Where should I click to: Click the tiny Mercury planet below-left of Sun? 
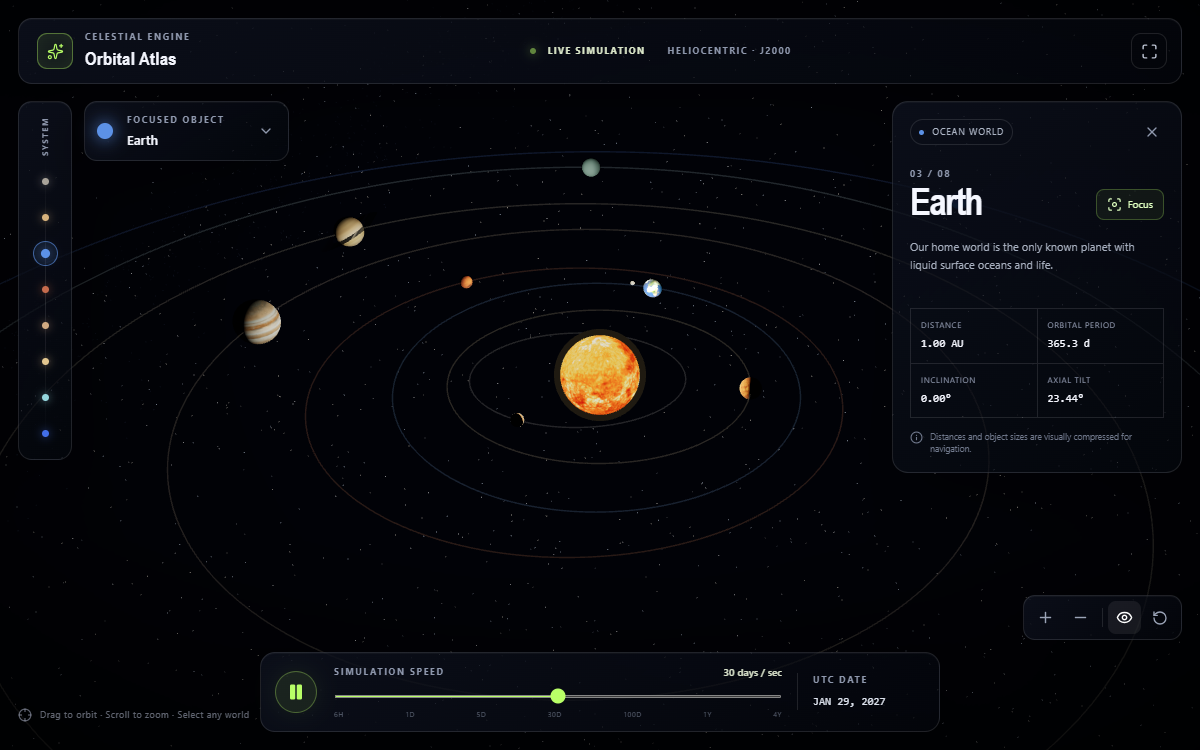coord(518,420)
